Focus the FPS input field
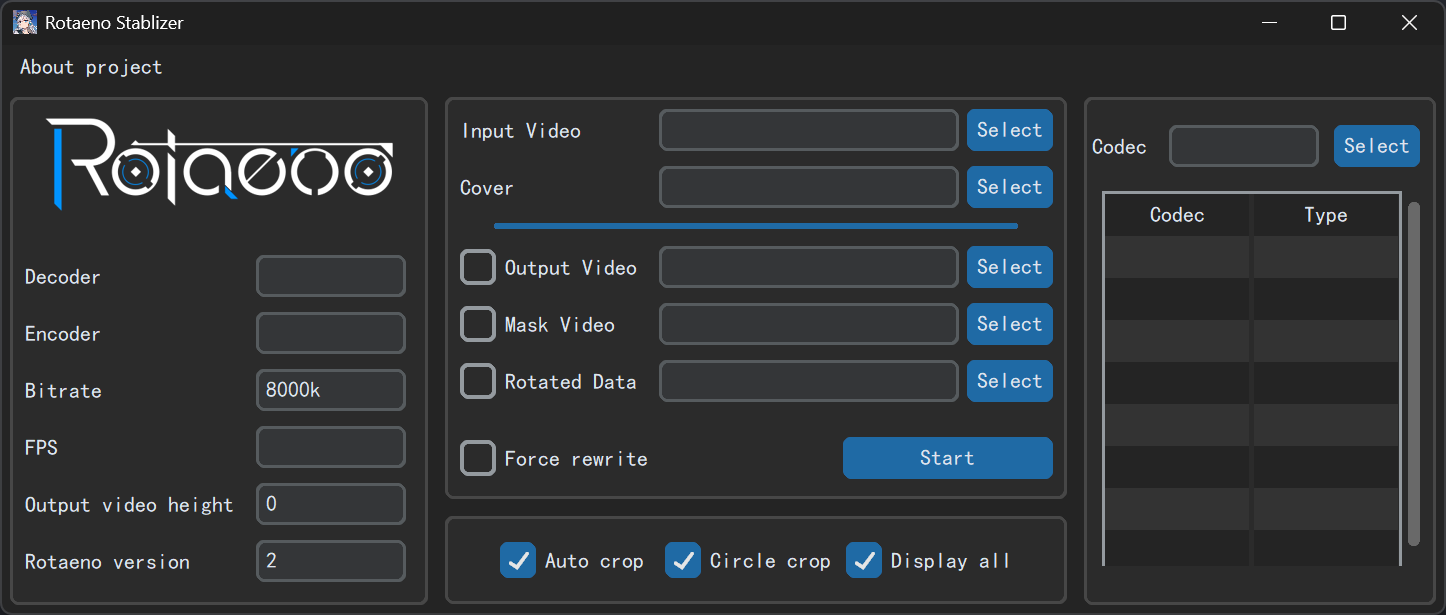This screenshot has height=615, width=1446. pos(331,447)
